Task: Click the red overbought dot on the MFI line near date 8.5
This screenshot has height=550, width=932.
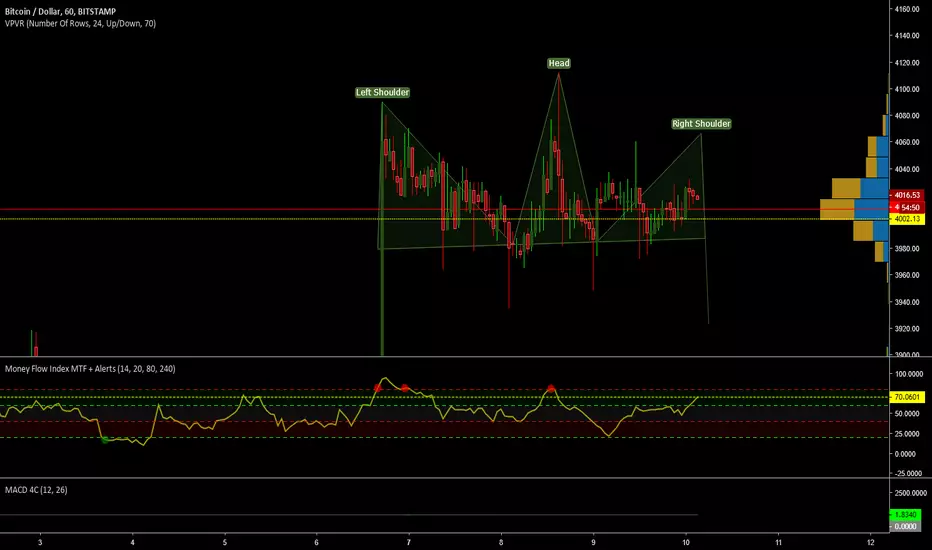Action: tap(551, 389)
